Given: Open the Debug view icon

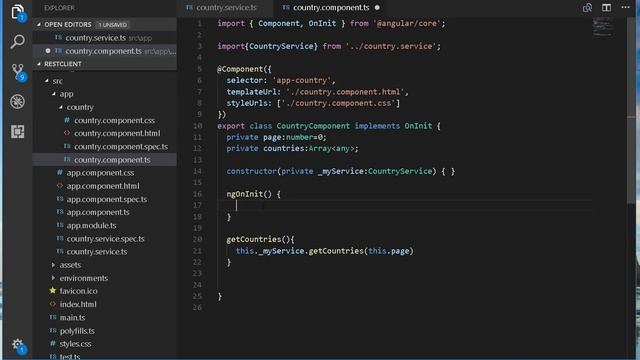Looking at the screenshot, I should pyautogui.click(x=18, y=102).
